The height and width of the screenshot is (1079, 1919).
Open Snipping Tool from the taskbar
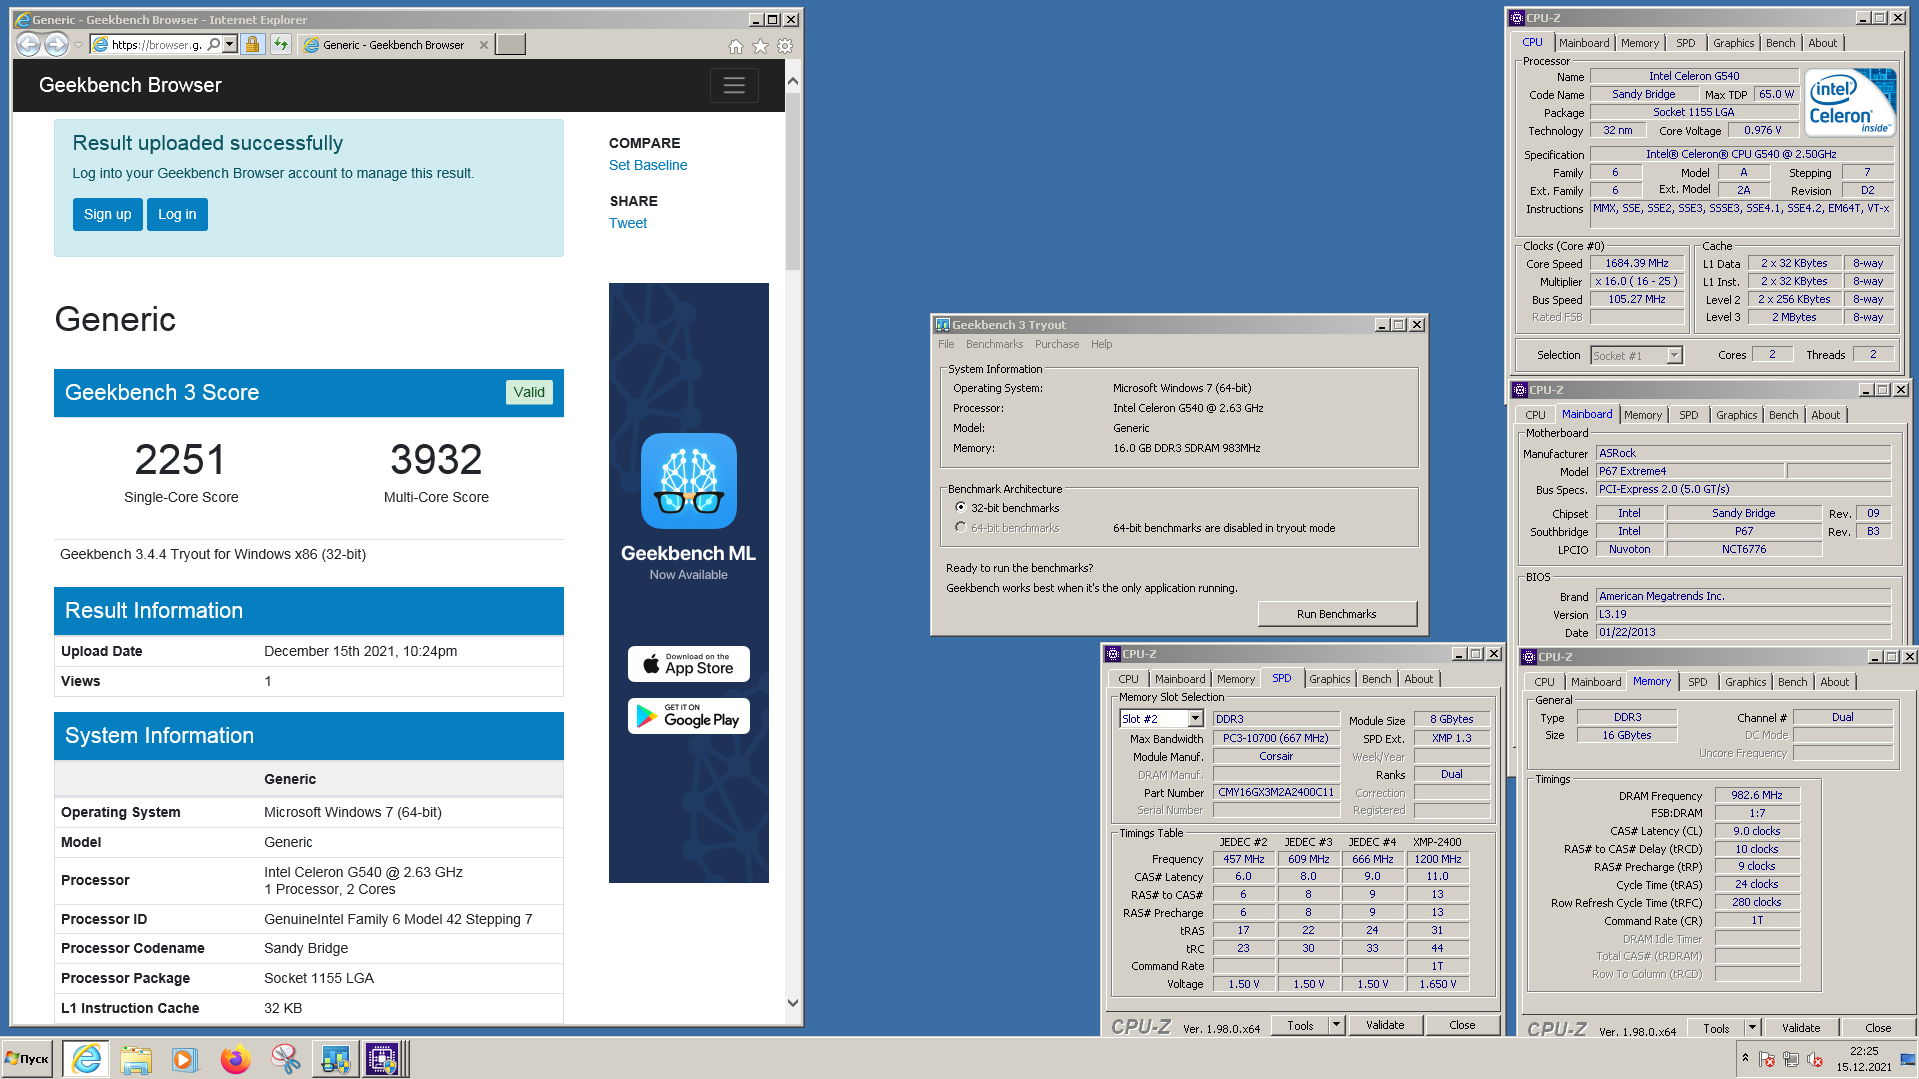pyautogui.click(x=285, y=1059)
